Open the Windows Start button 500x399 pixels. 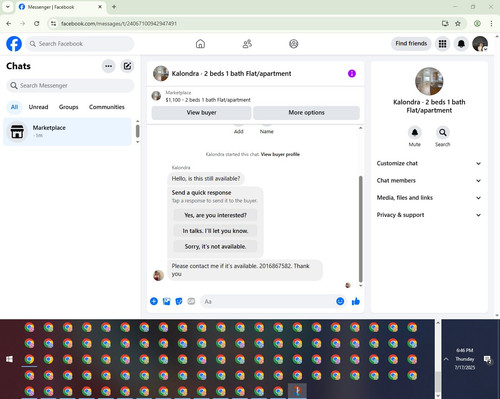(9, 359)
